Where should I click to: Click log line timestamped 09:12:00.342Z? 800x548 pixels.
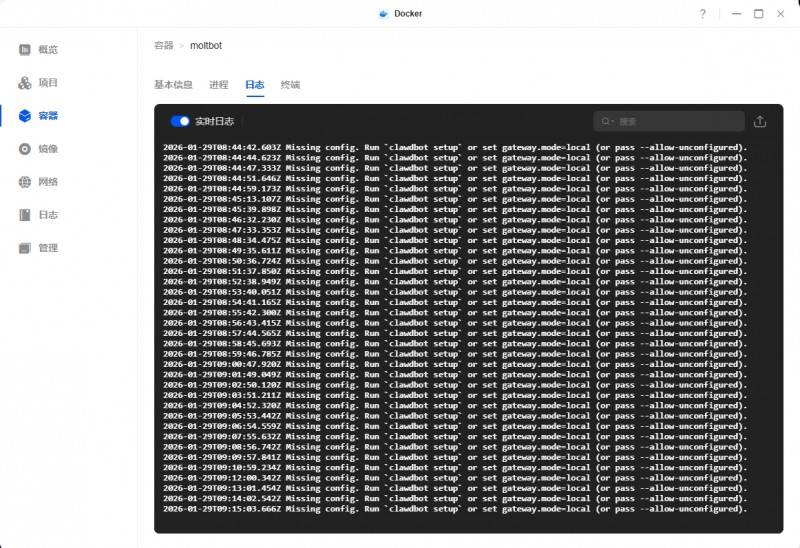tap(455, 478)
